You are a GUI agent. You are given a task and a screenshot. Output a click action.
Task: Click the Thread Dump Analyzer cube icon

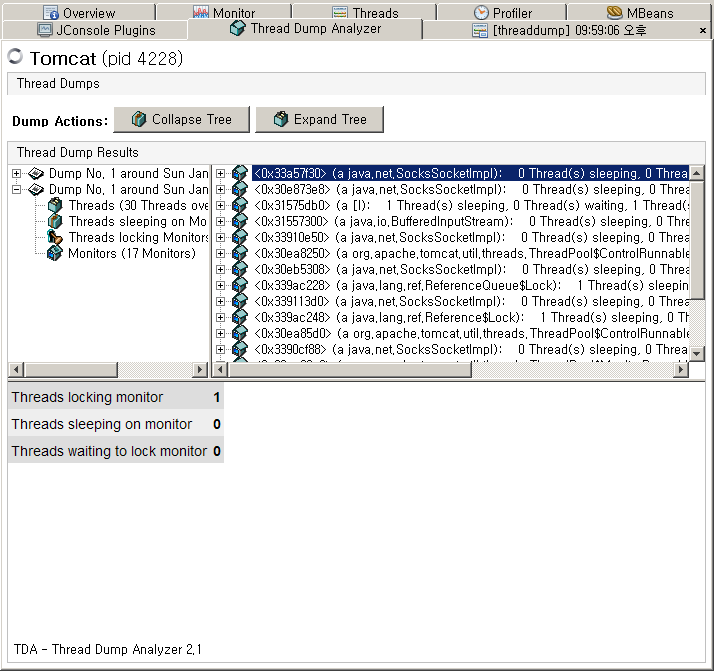(x=237, y=29)
